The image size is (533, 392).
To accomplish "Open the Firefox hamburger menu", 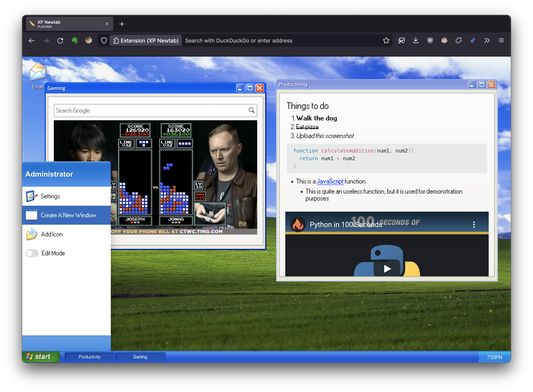I will pos(501,40).
